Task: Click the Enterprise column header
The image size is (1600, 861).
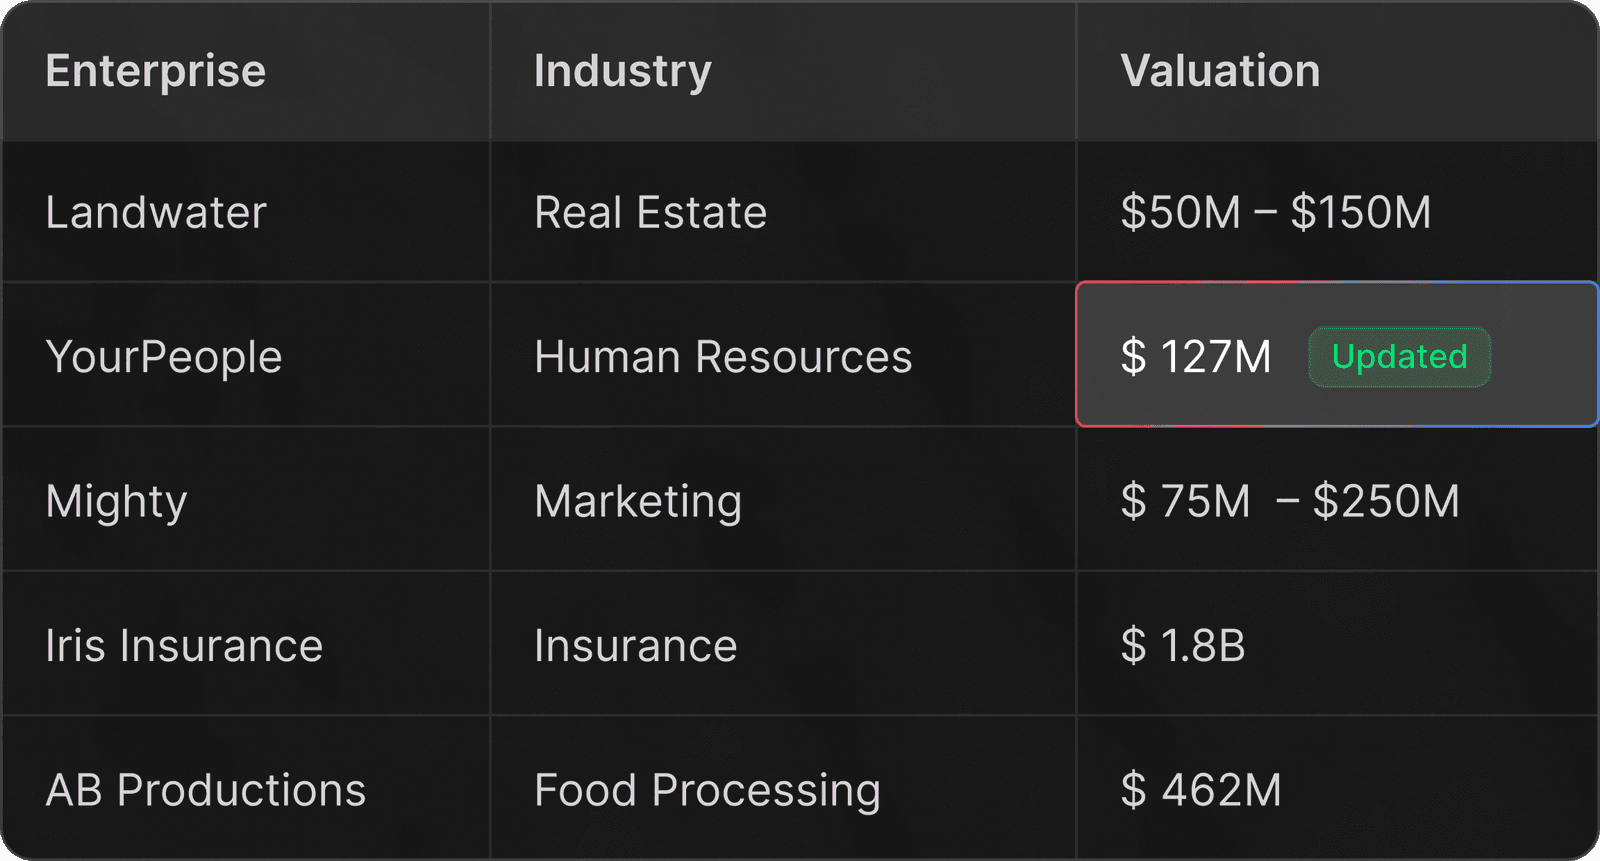Action: tap(156, 71)
